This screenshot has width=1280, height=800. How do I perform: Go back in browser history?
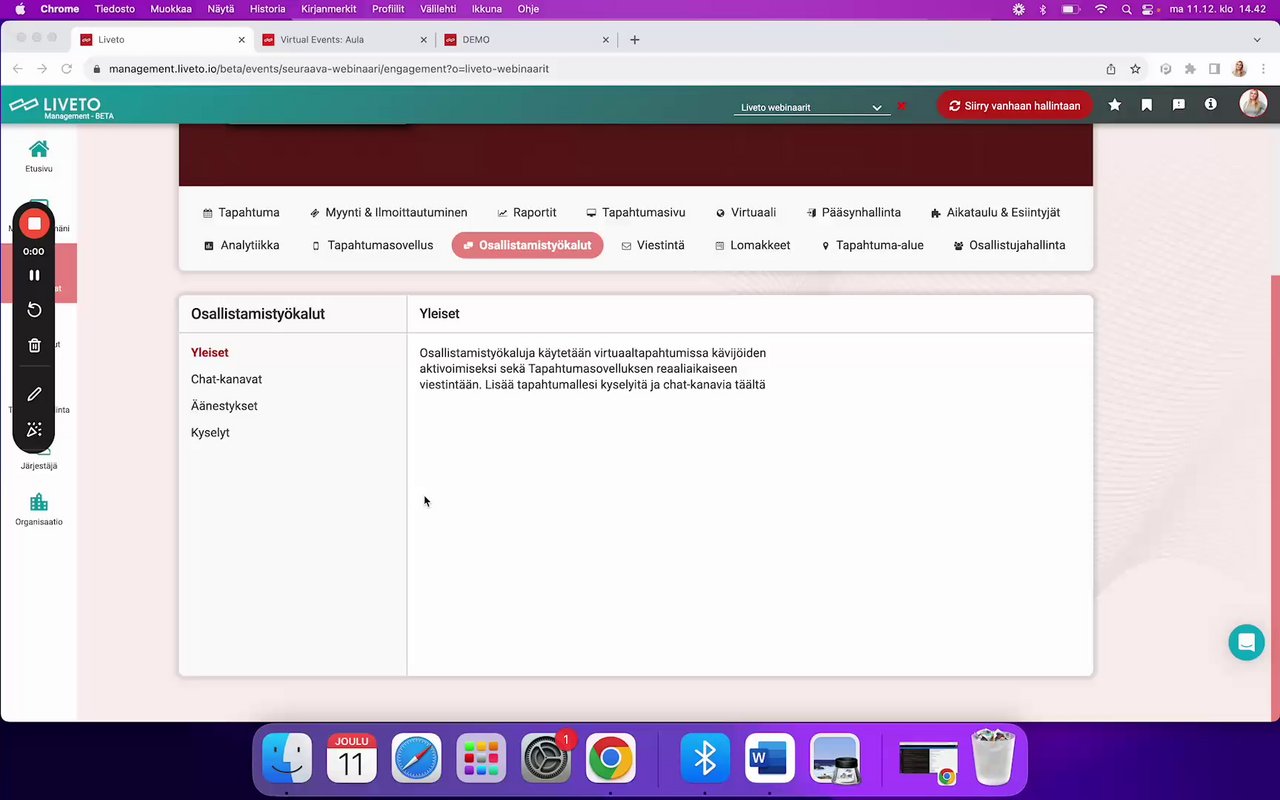coord(17,69)
